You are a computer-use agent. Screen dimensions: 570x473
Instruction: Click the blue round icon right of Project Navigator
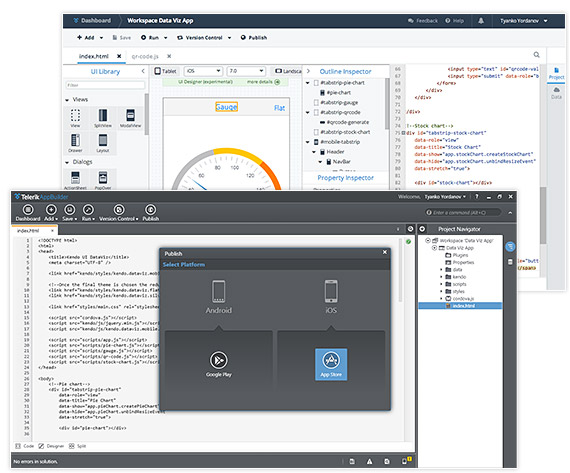pos(510,246)
